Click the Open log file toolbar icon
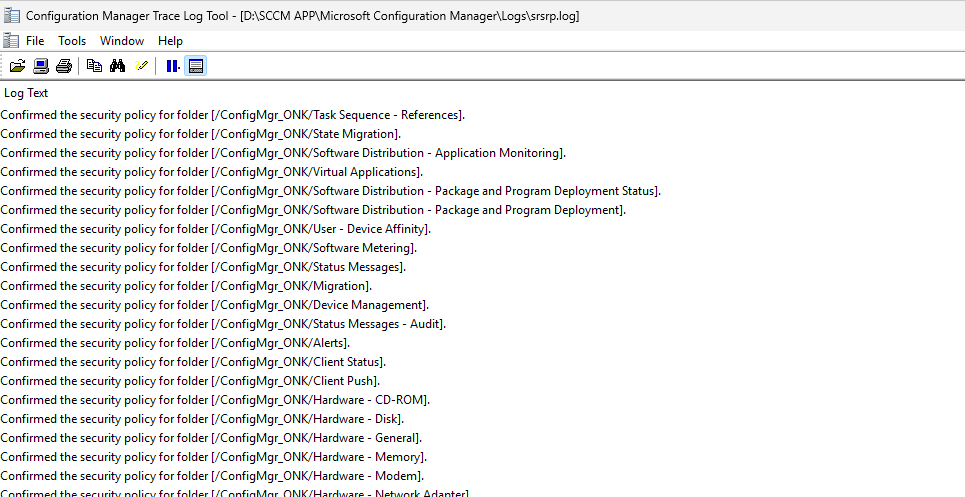Screen dimensions: 965x497 (x=17, y=66)
